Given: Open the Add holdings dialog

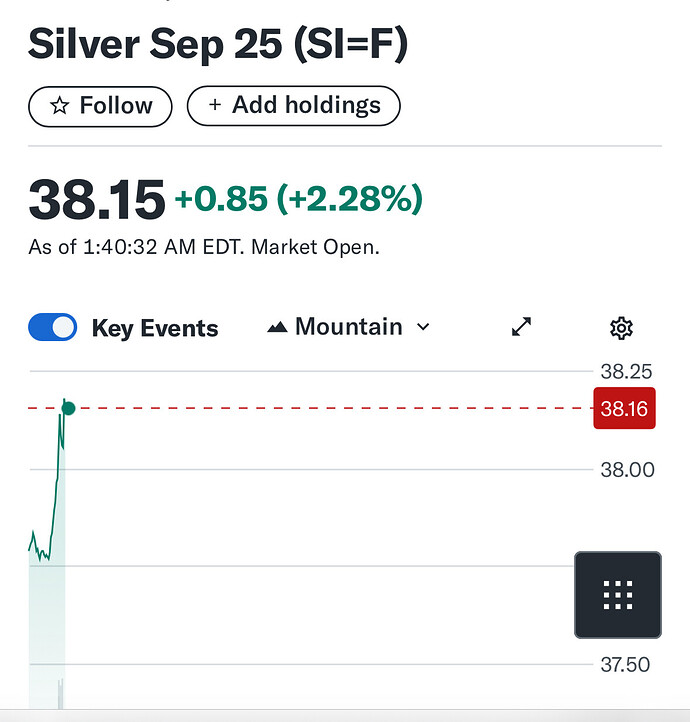Looking at the screenshot, I should pyautogui.click(x=294, y=105).
